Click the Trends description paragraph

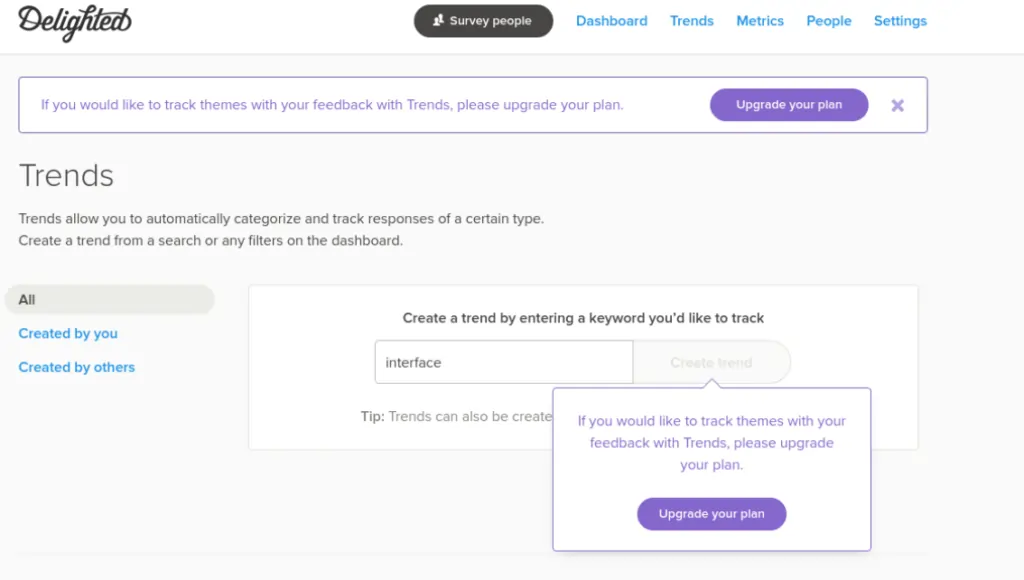pos(281,229)
